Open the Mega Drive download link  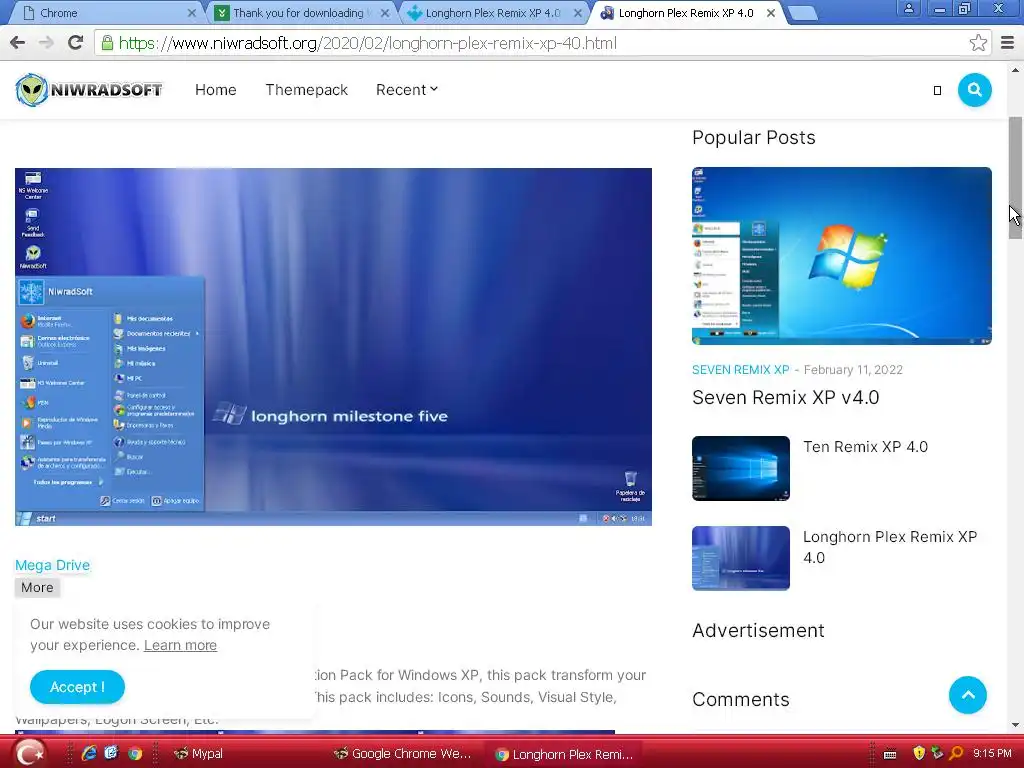coord(52,565)
